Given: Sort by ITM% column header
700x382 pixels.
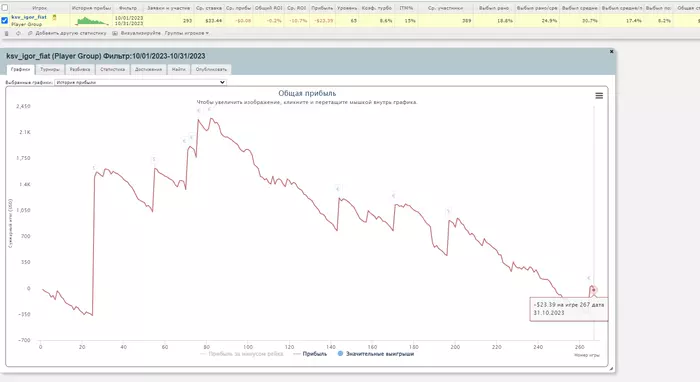Looking at the screenshot, I should (x=406, y=8).
